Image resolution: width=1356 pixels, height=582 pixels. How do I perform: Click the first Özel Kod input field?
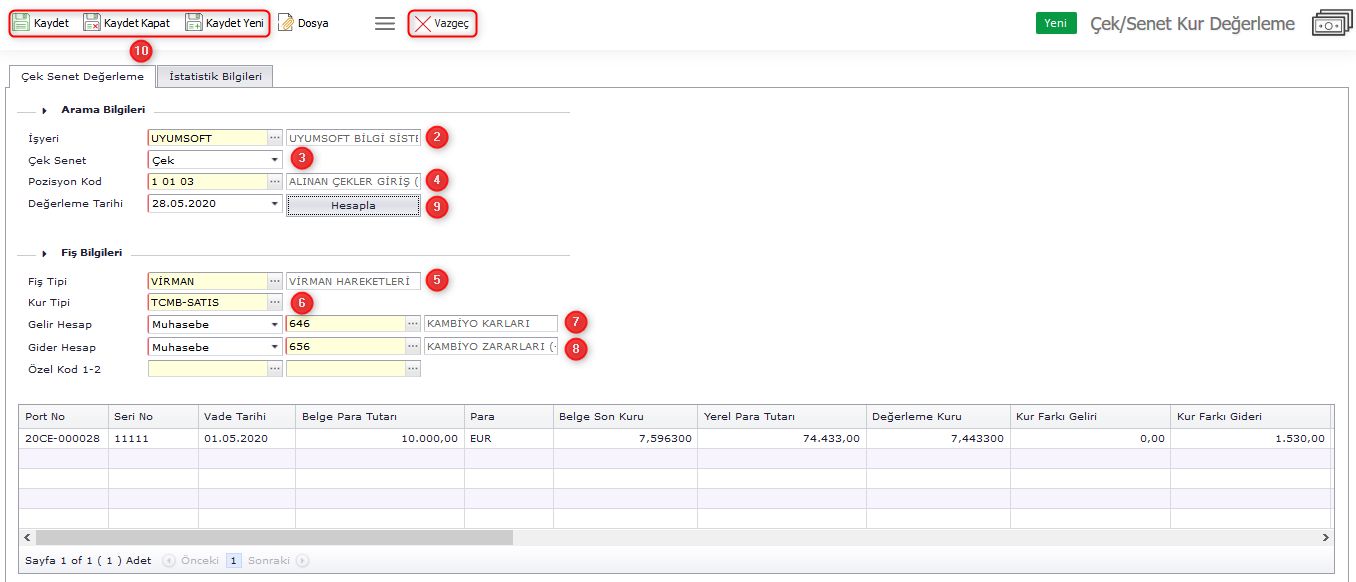point(207,369)
